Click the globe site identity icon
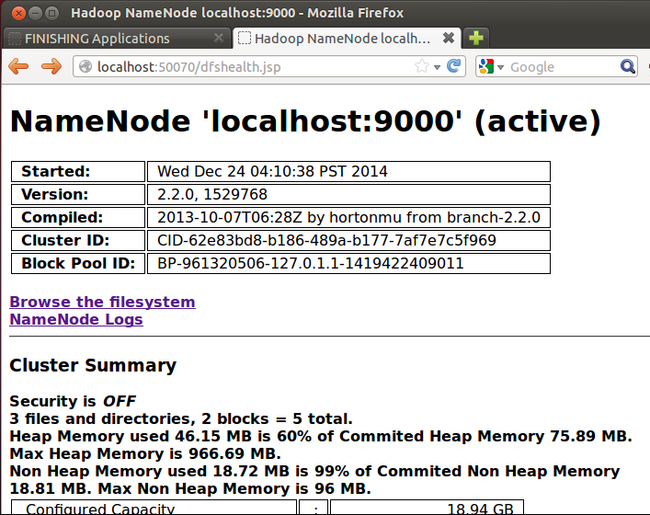Image resolution: width=650 pixels, height=515 pixels. (x=85, y=66)
